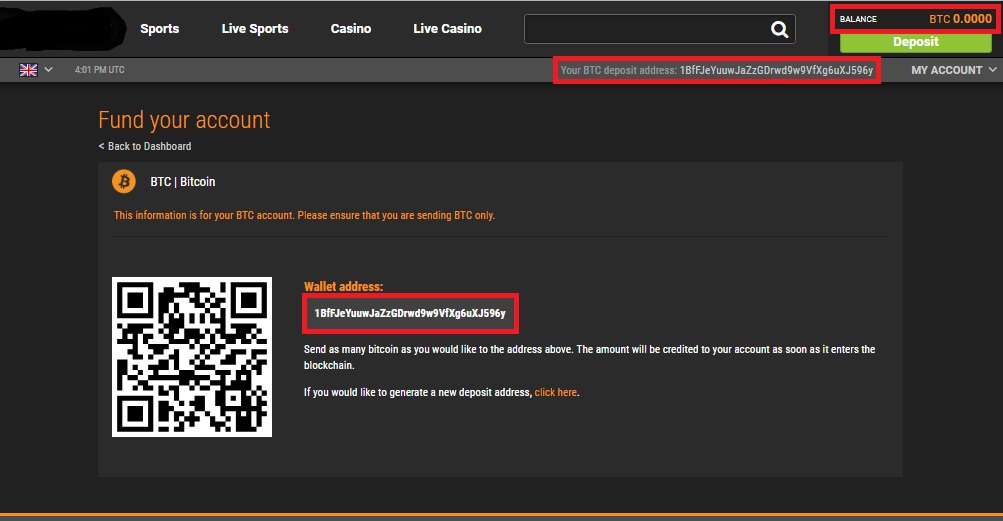This screenshot has width=1003, height=521.
Task: Click the orange BTC-only warning text
Action: 304,215
